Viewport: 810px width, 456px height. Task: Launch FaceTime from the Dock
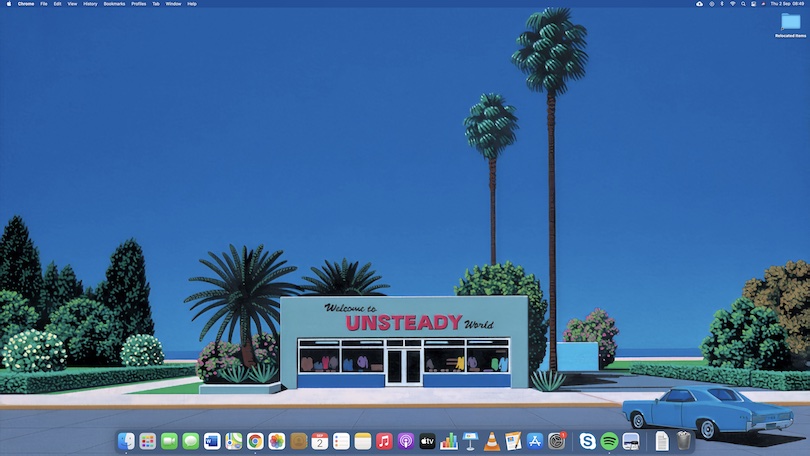[x=169, y=442]
